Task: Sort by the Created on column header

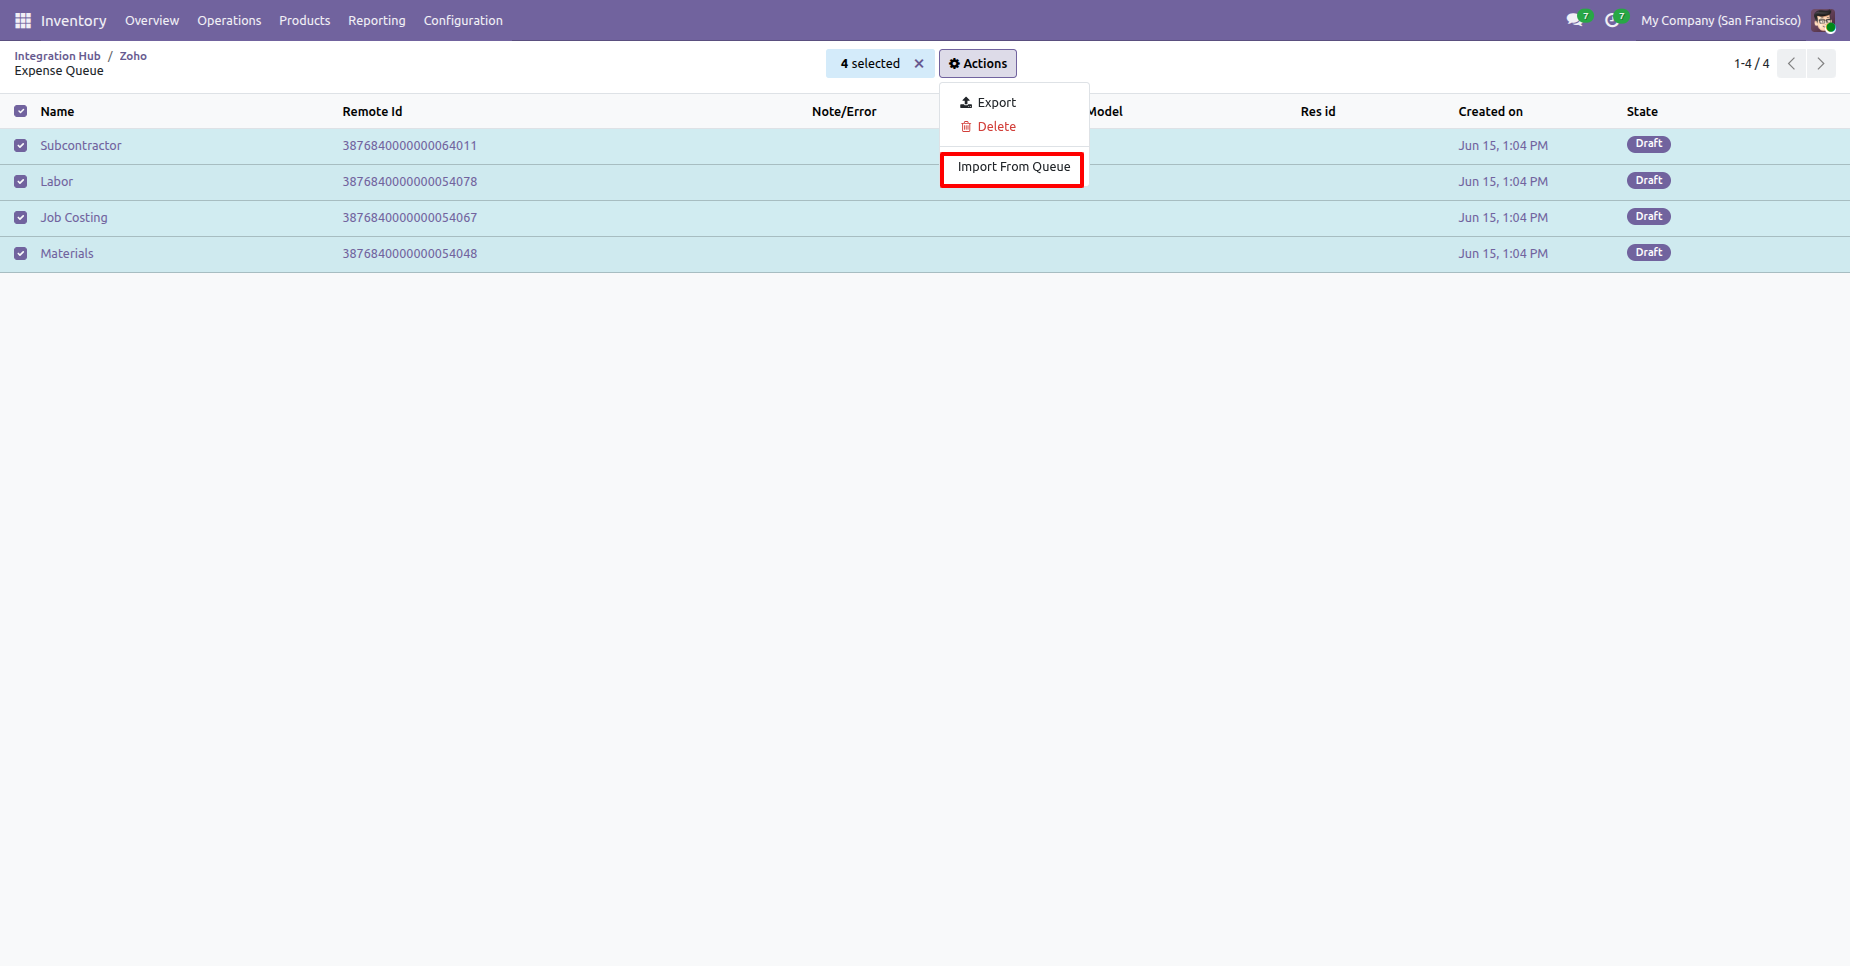Action: [1490, 112]
